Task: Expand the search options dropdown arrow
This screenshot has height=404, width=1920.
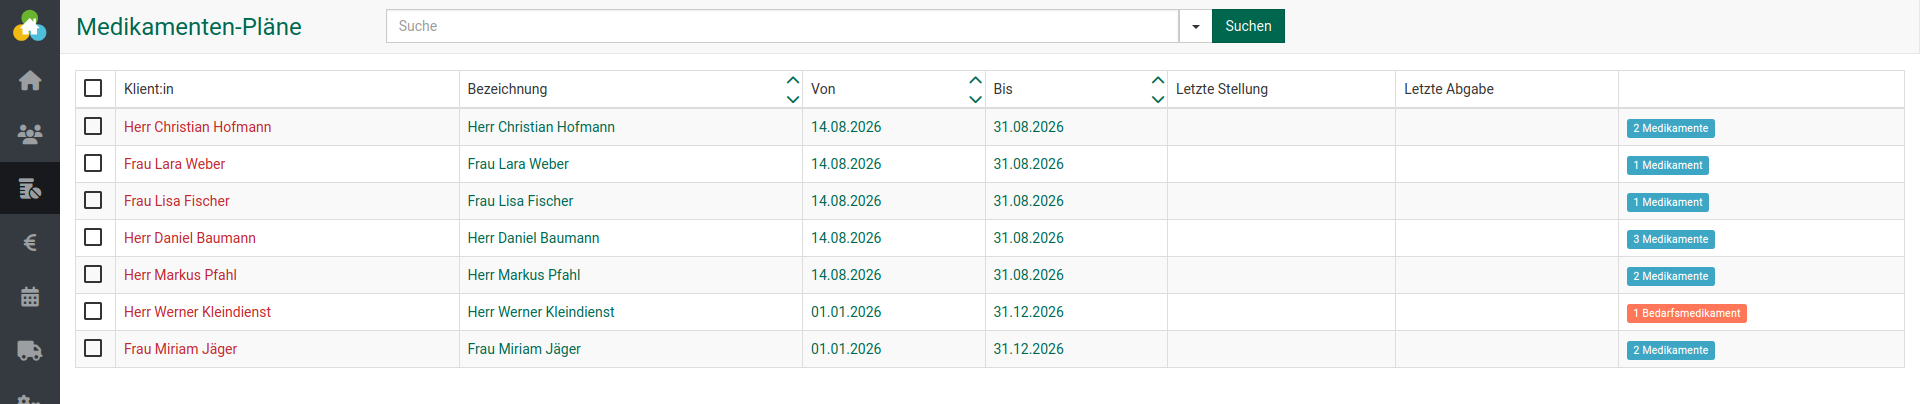Action: click(1195, 26)
